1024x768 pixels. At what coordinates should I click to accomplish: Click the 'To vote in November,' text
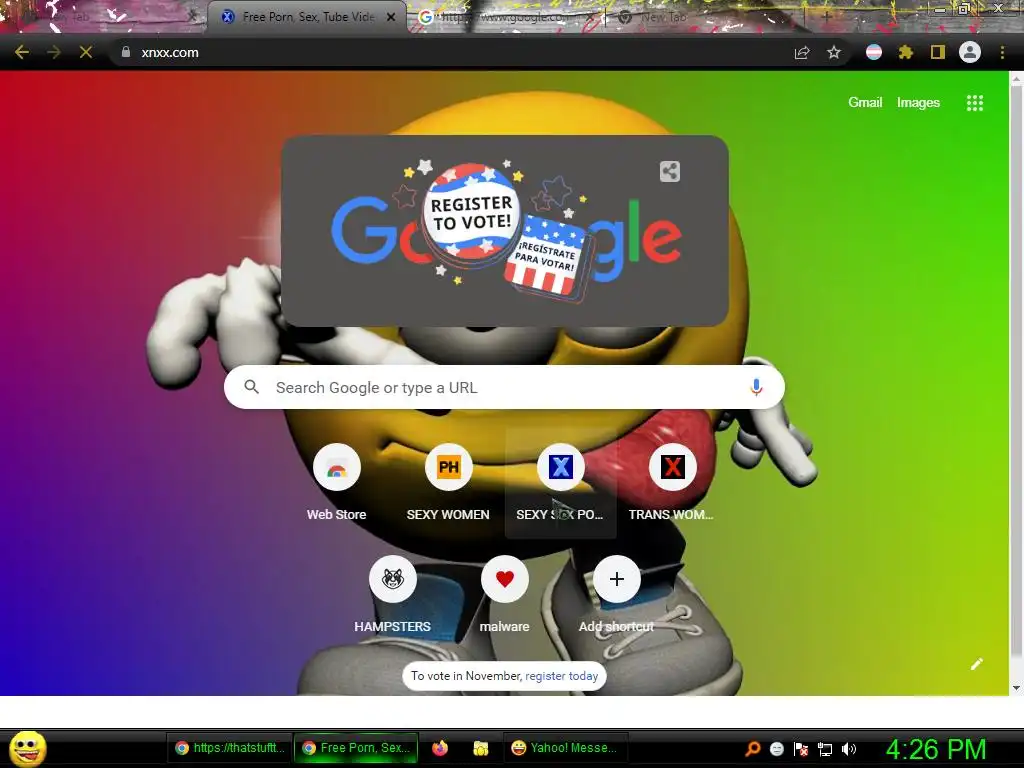466,676
